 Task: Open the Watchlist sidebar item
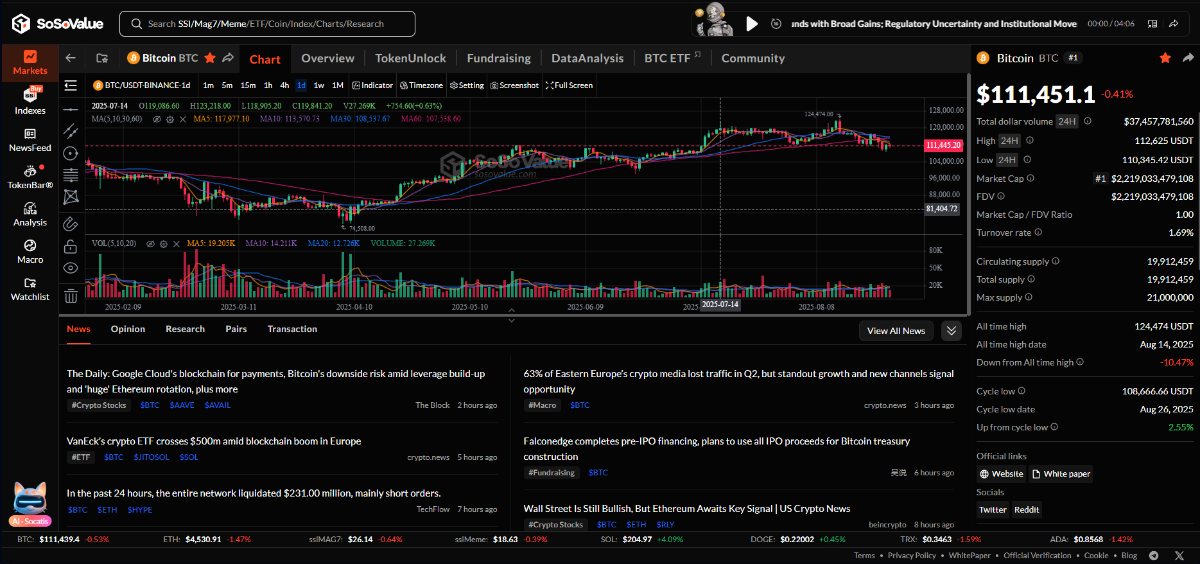pos(30,289)
